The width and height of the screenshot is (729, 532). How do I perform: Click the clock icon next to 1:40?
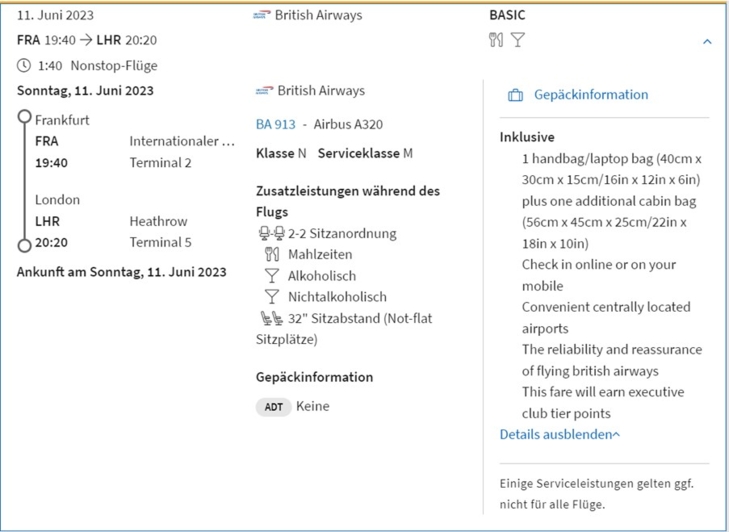click(x=24, y=66)
